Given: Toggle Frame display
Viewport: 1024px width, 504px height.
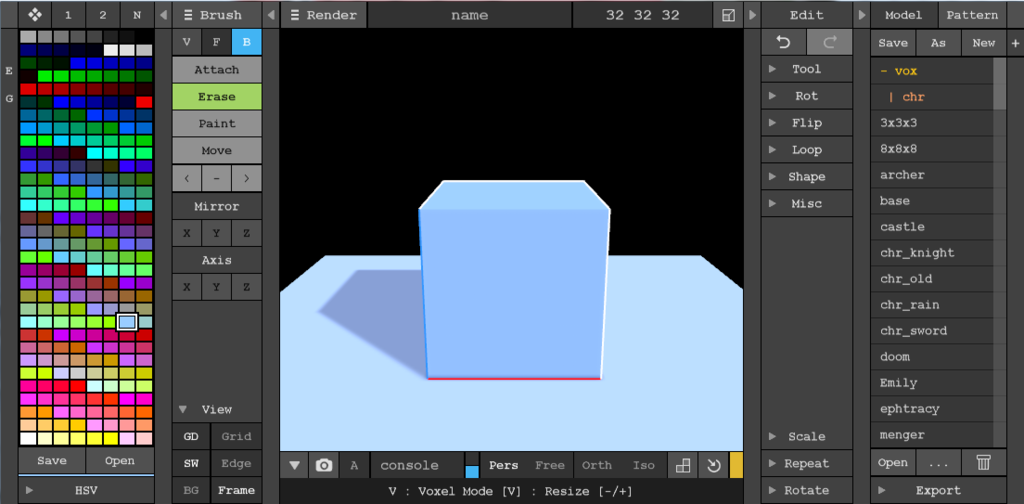Looking at the screenshot, I should [236, 490].
